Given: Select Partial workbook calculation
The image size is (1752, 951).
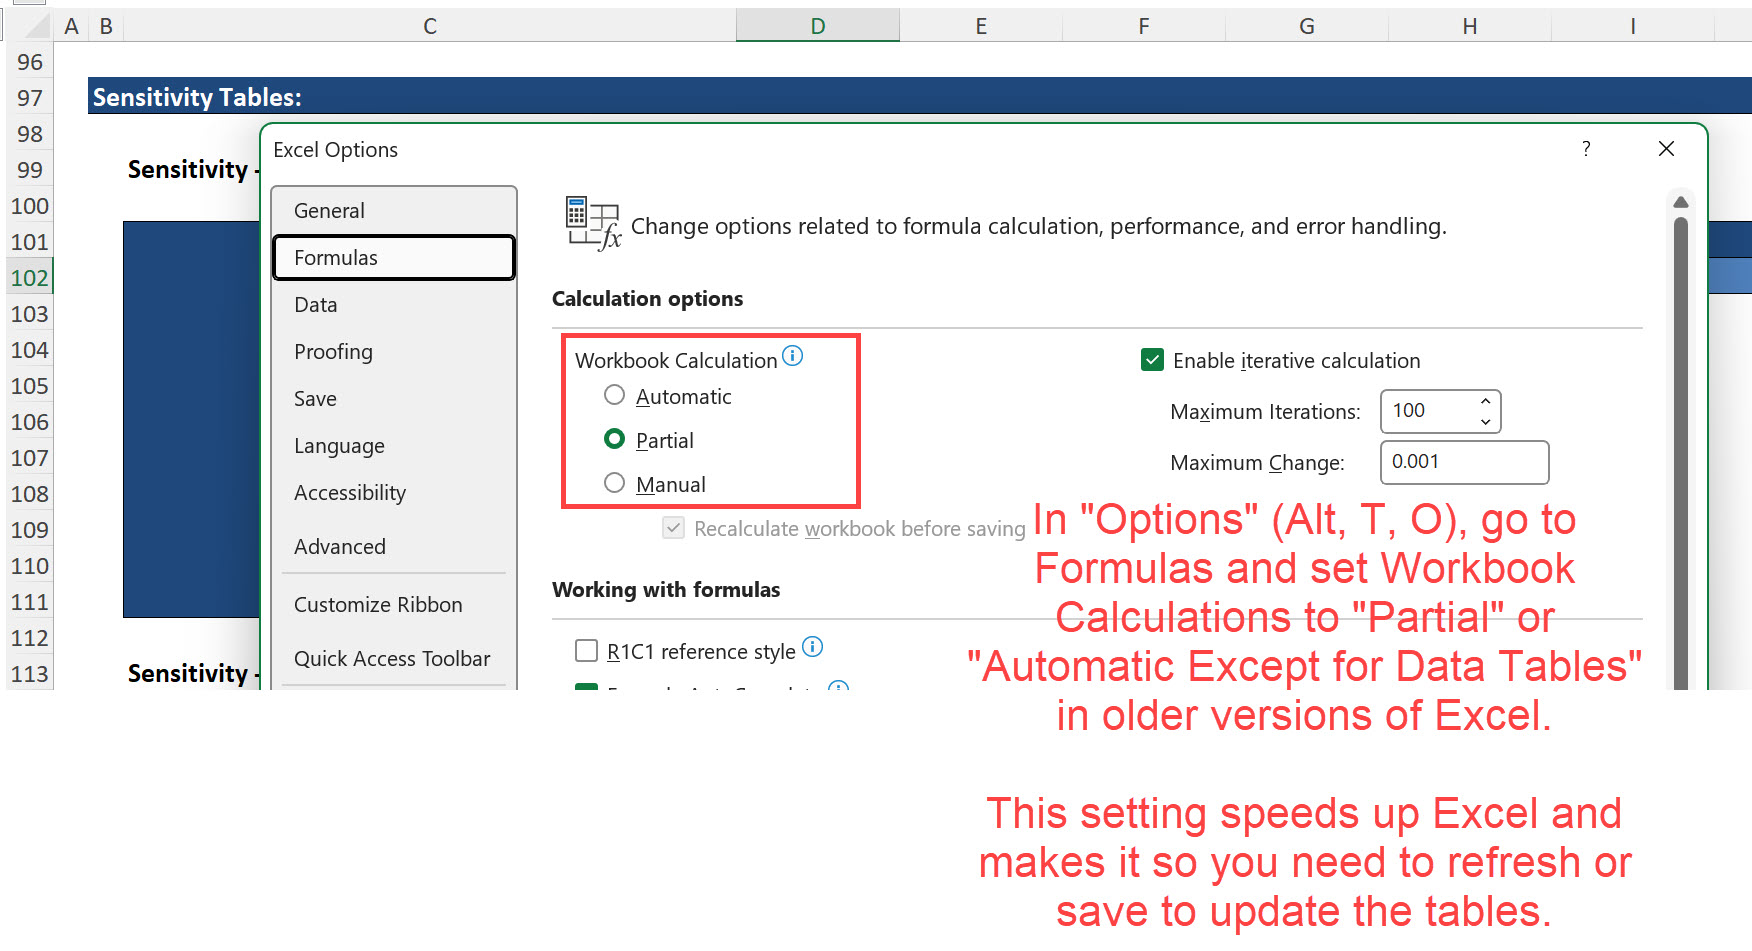Looking at the screenshot, I should coord(614,440).
